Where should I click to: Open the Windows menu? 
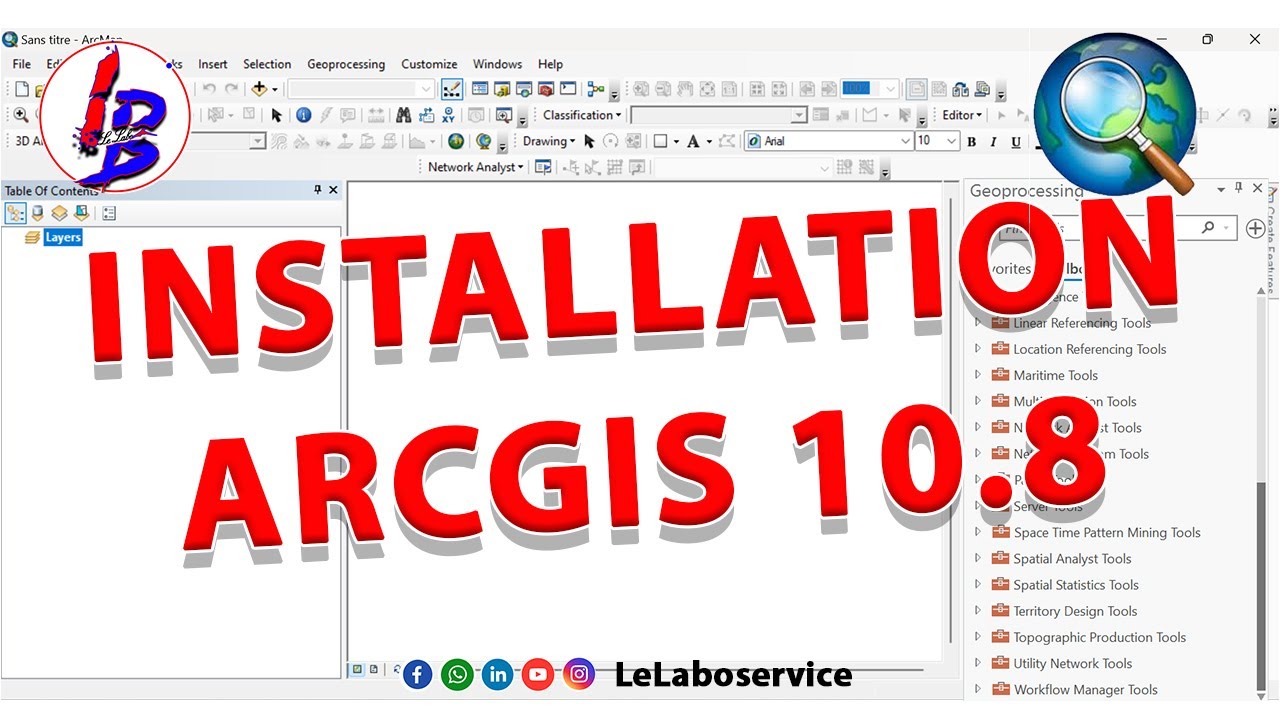pos(498,64)
